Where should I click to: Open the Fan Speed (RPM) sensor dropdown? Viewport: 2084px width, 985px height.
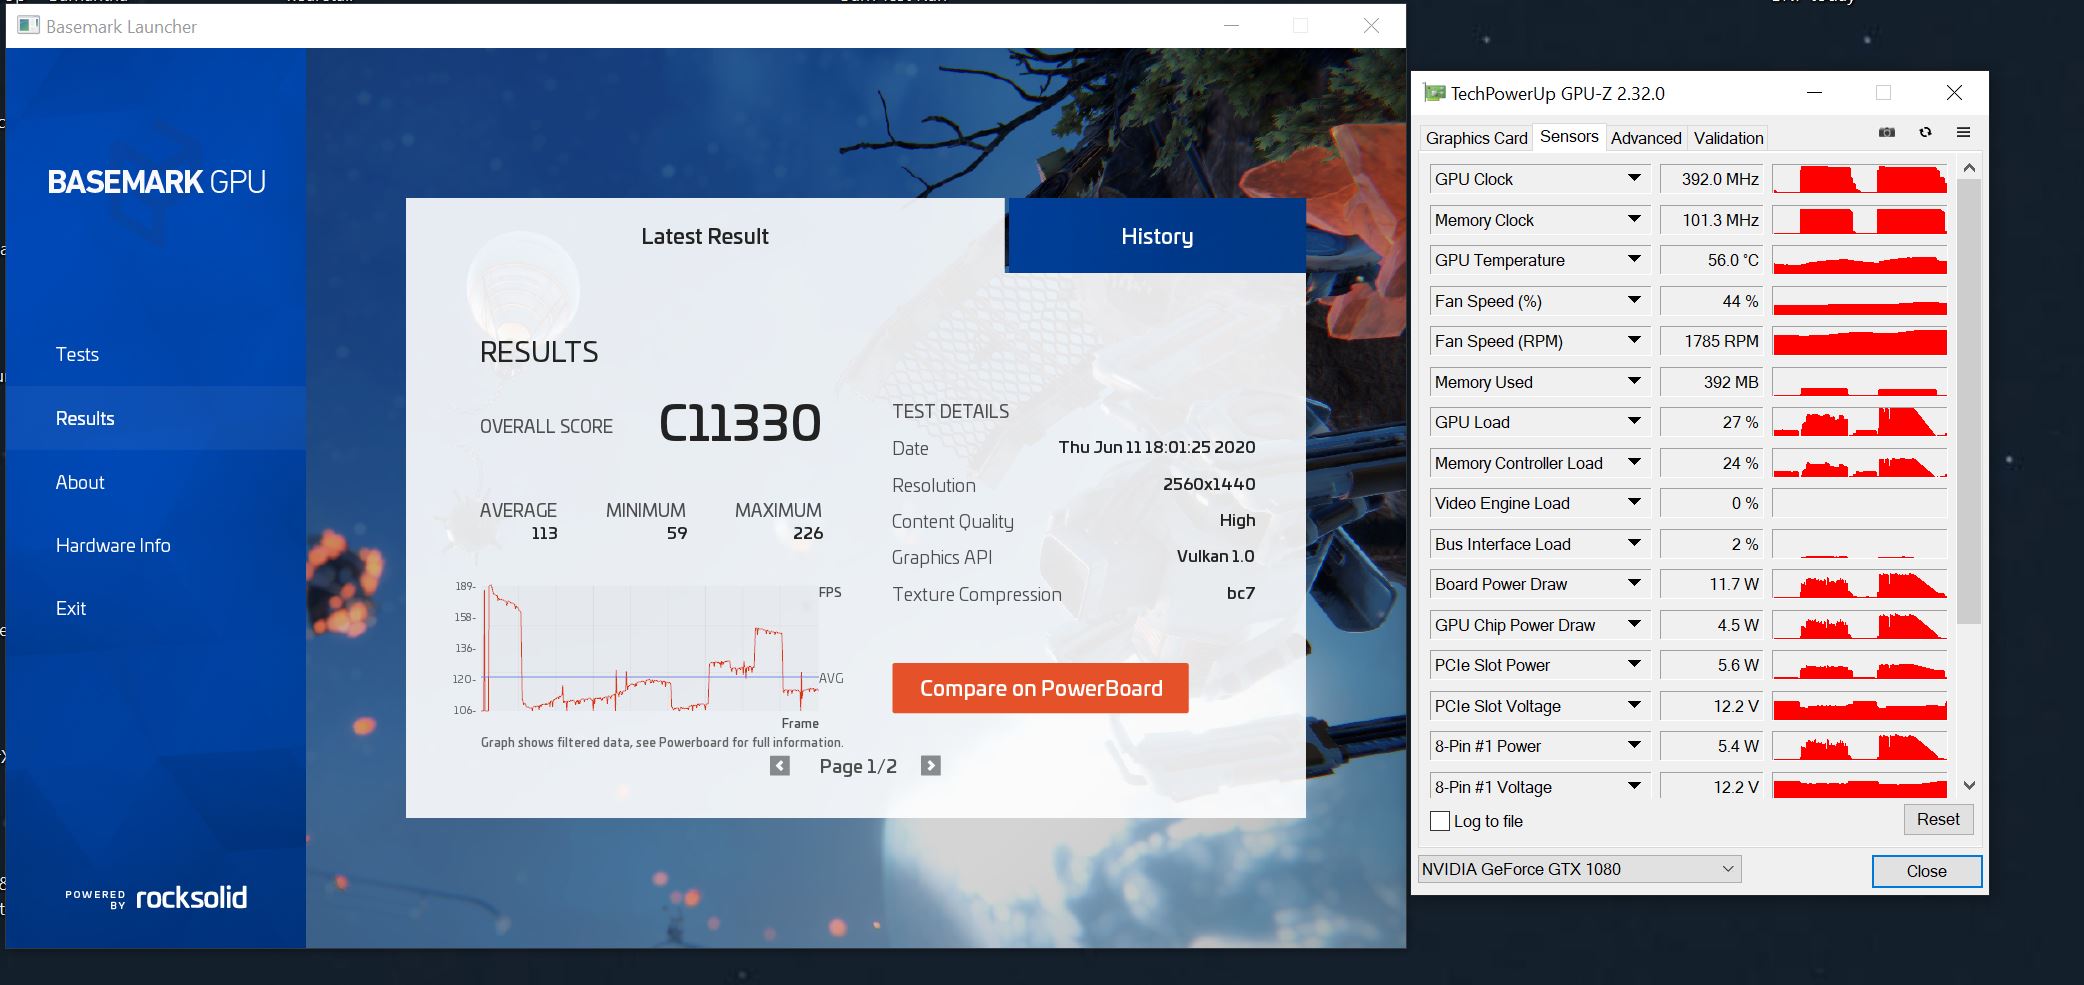(1634, 341)
